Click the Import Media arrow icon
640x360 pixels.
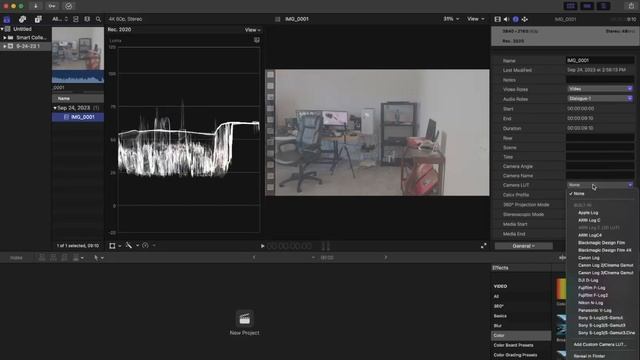pos(36,6)
